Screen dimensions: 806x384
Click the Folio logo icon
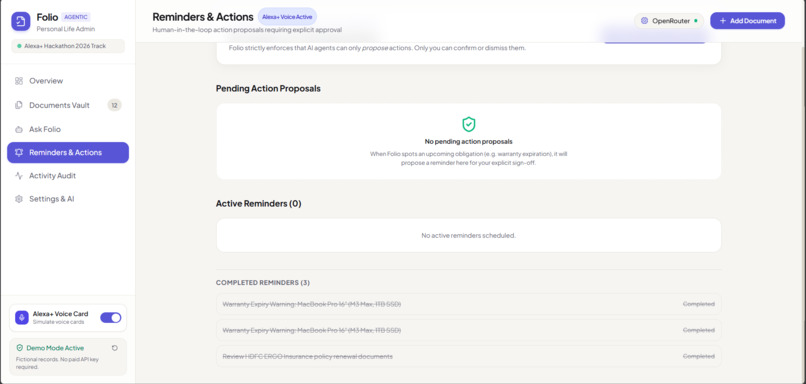pyautogui.click(x=21, y=22)
